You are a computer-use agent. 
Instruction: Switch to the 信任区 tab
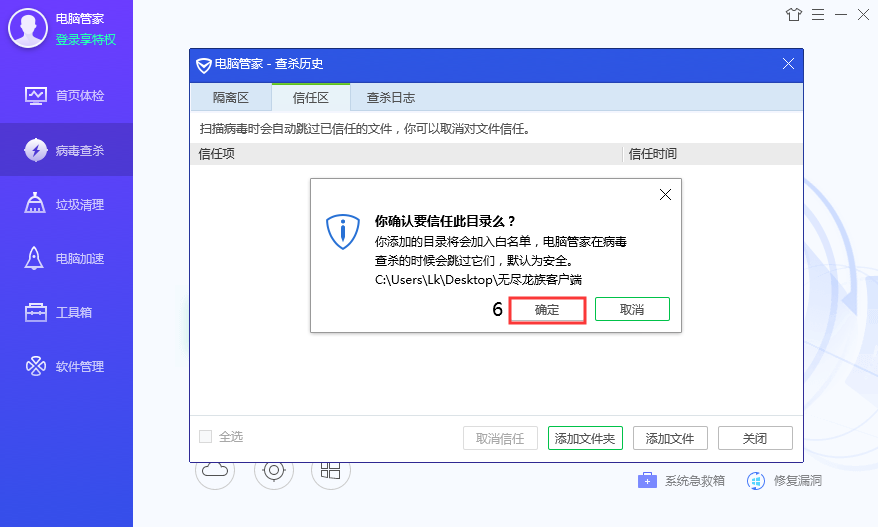(x=311, y=97)
